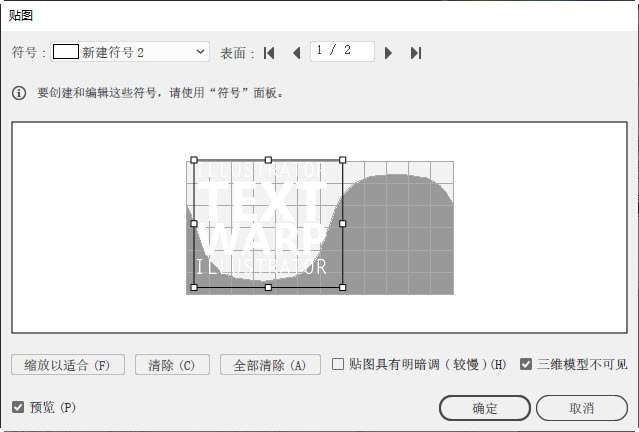Click the top-right bounding box handle
Viewport: 639px width, 432px height.
(x=342, y=160)
